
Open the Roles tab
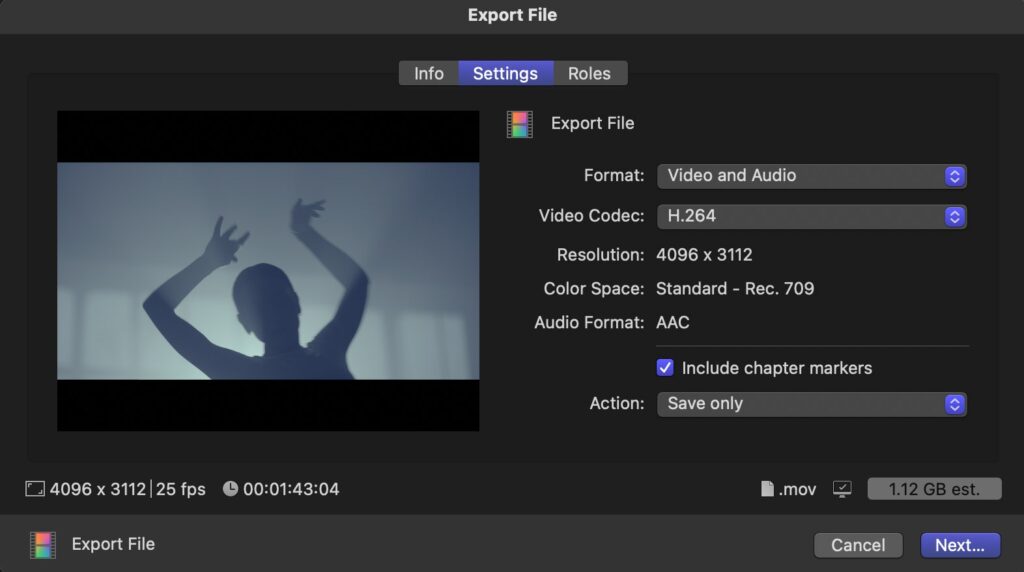tap(590, 73)
